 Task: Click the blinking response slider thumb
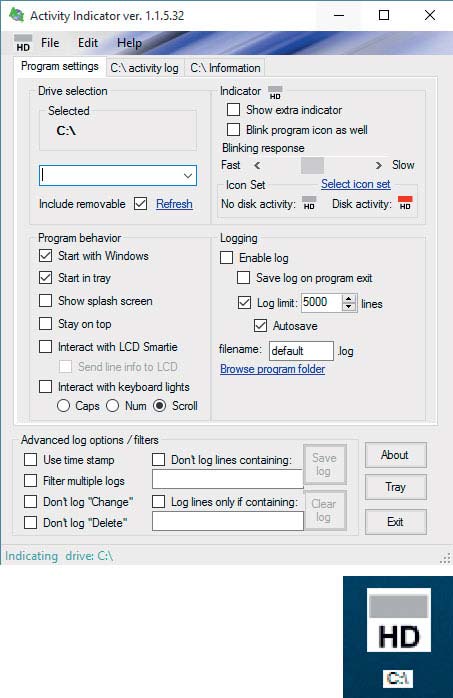tap(312, 166)
